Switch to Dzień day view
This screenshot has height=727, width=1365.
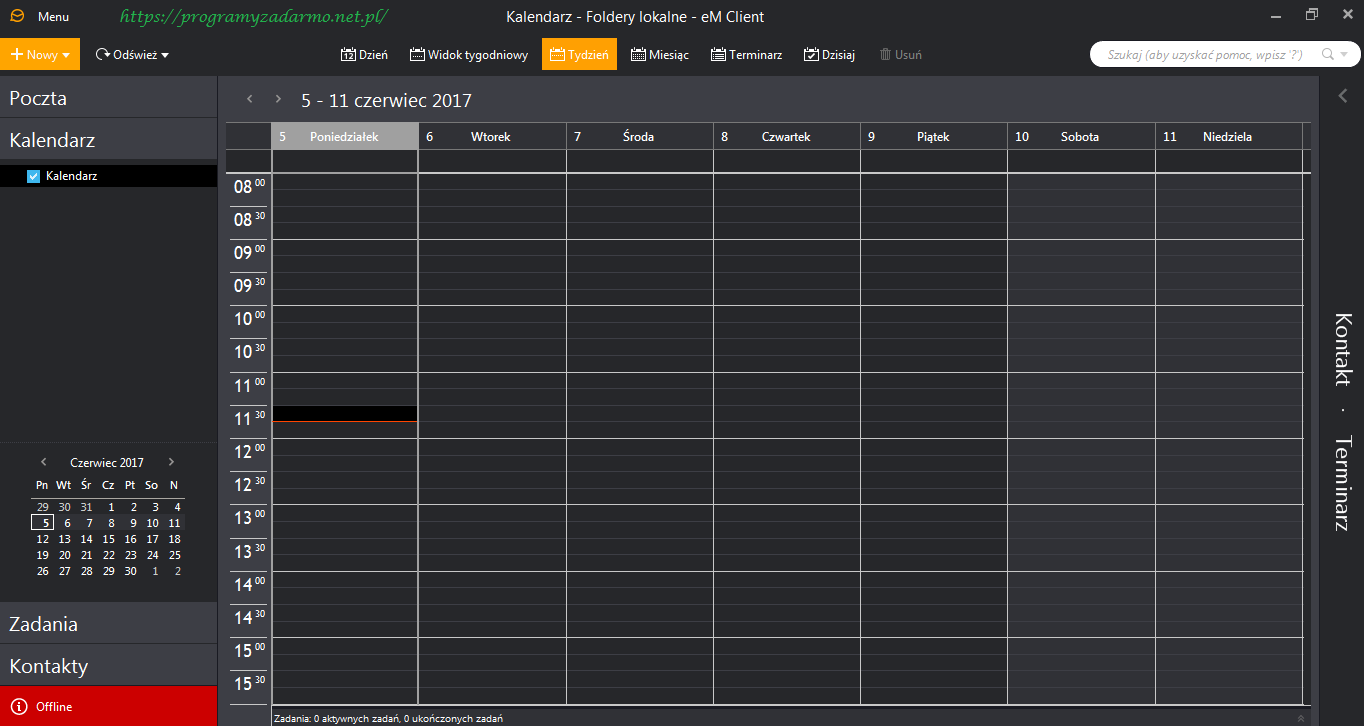pyautogui.click(x=364, y=55)
